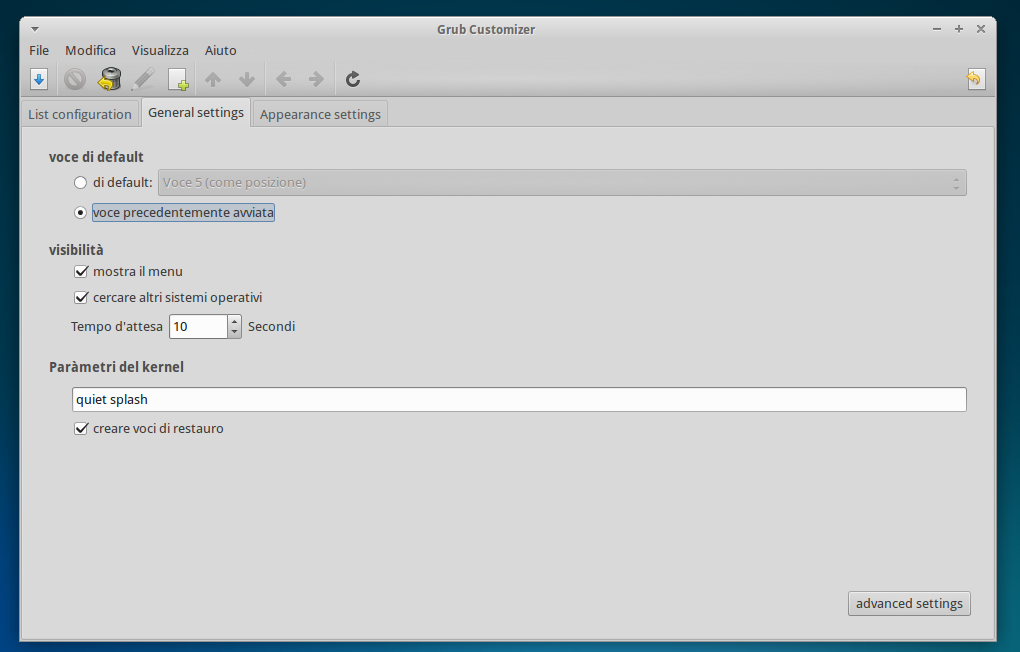Screen dimensions: 1020x652
Task: Click the pencil Edit entry icon
Action: tap(143, 79)
